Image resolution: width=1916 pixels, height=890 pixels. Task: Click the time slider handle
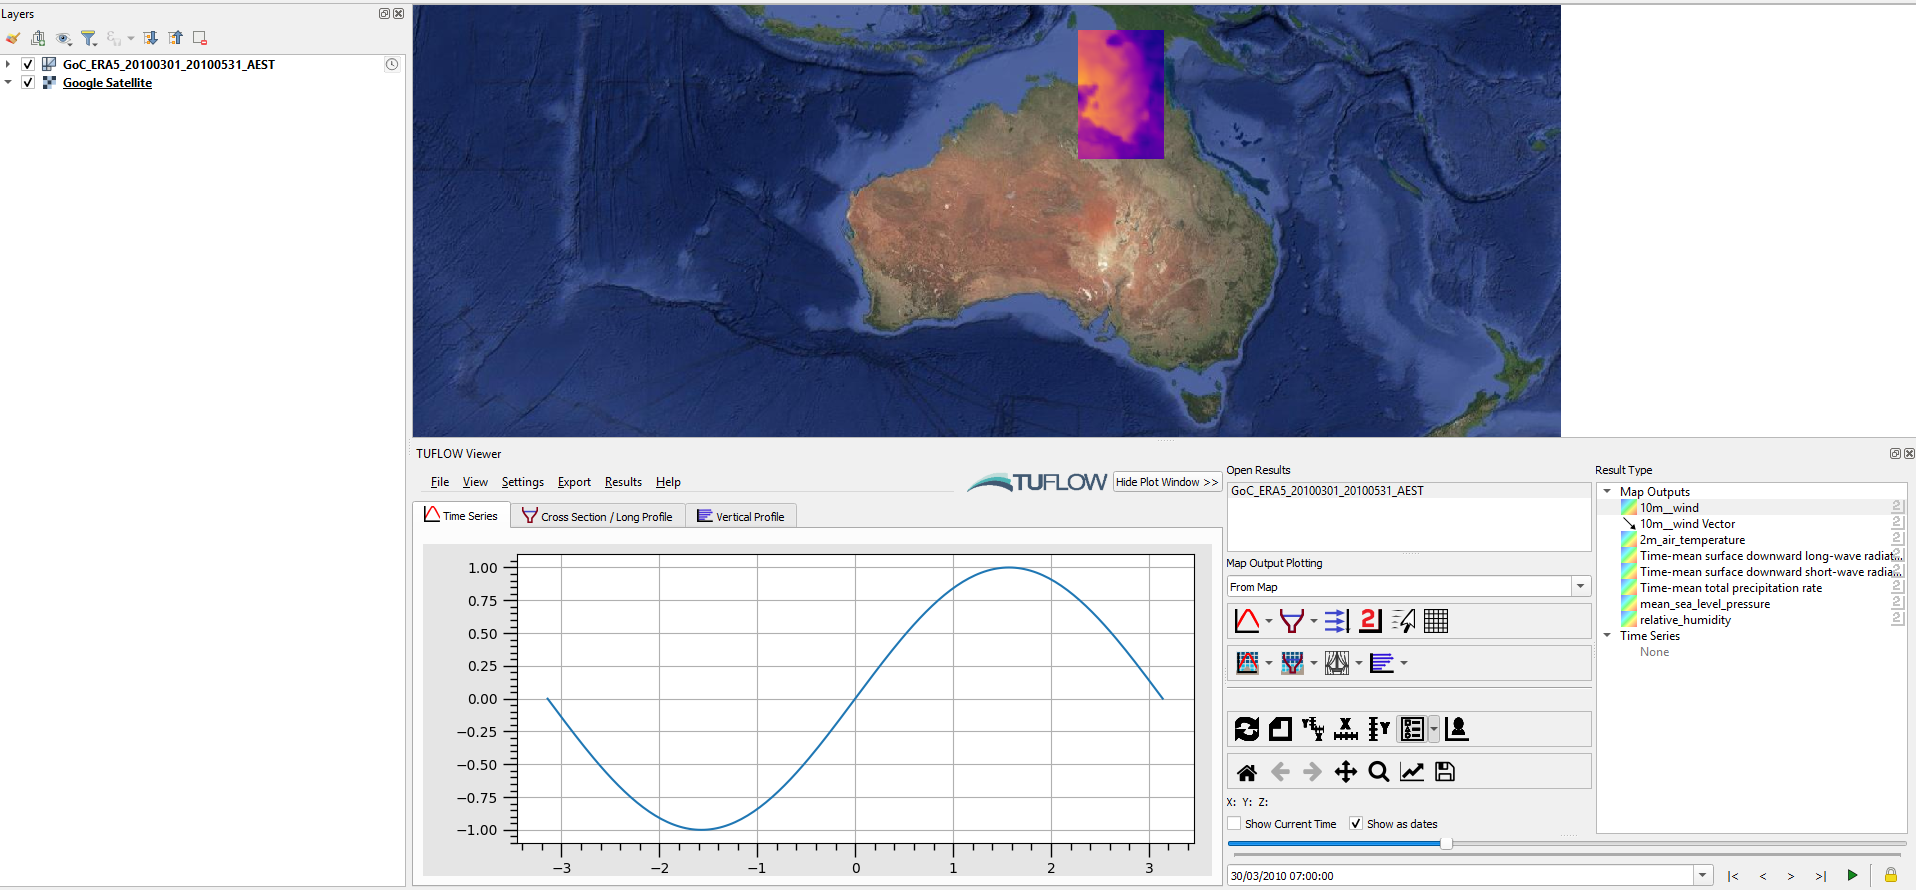click(x=1446, y=844)
